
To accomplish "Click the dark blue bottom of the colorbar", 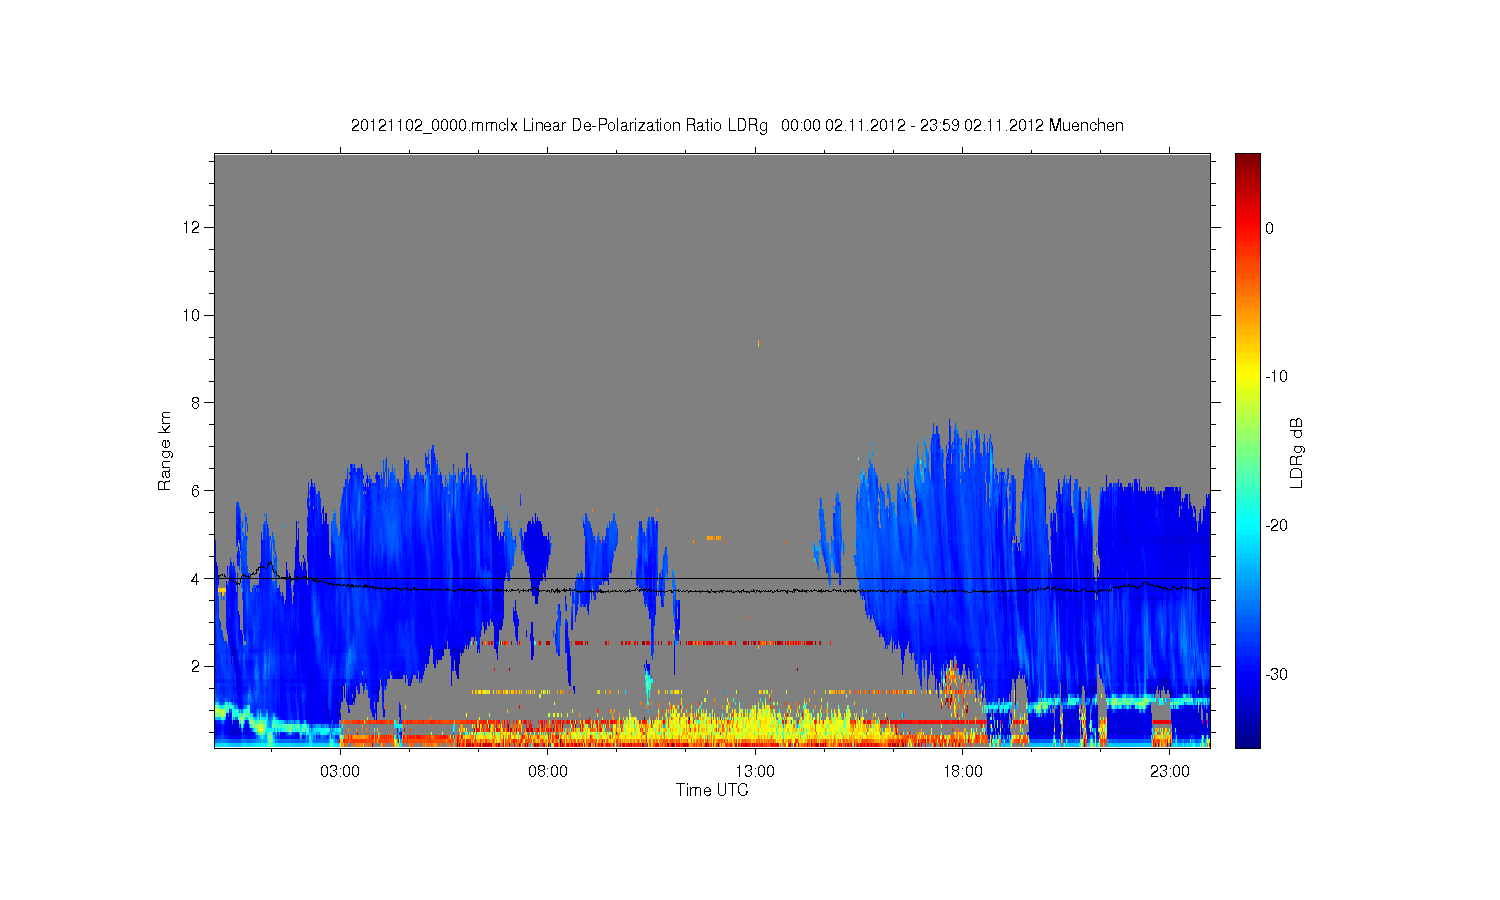I will pyautogui.click(x=1248, y=738).
